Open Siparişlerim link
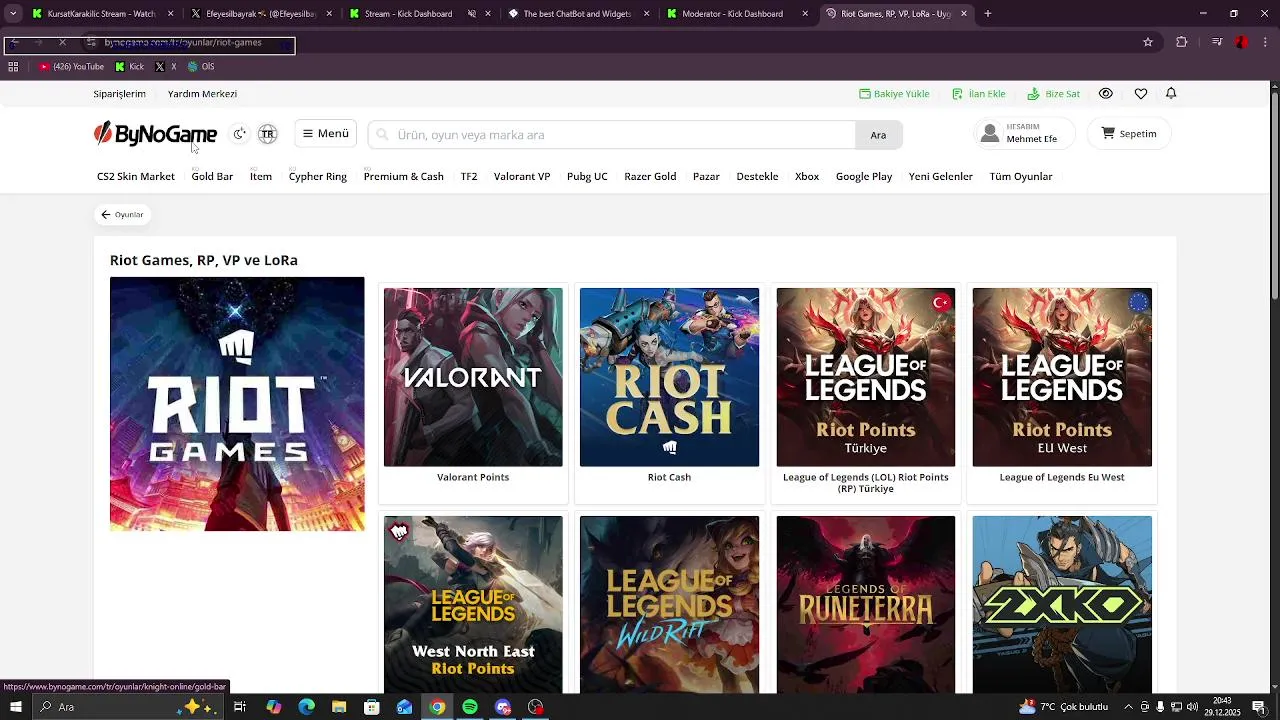The height and width of the screenshot is (720, 1280). pos(120,94)
